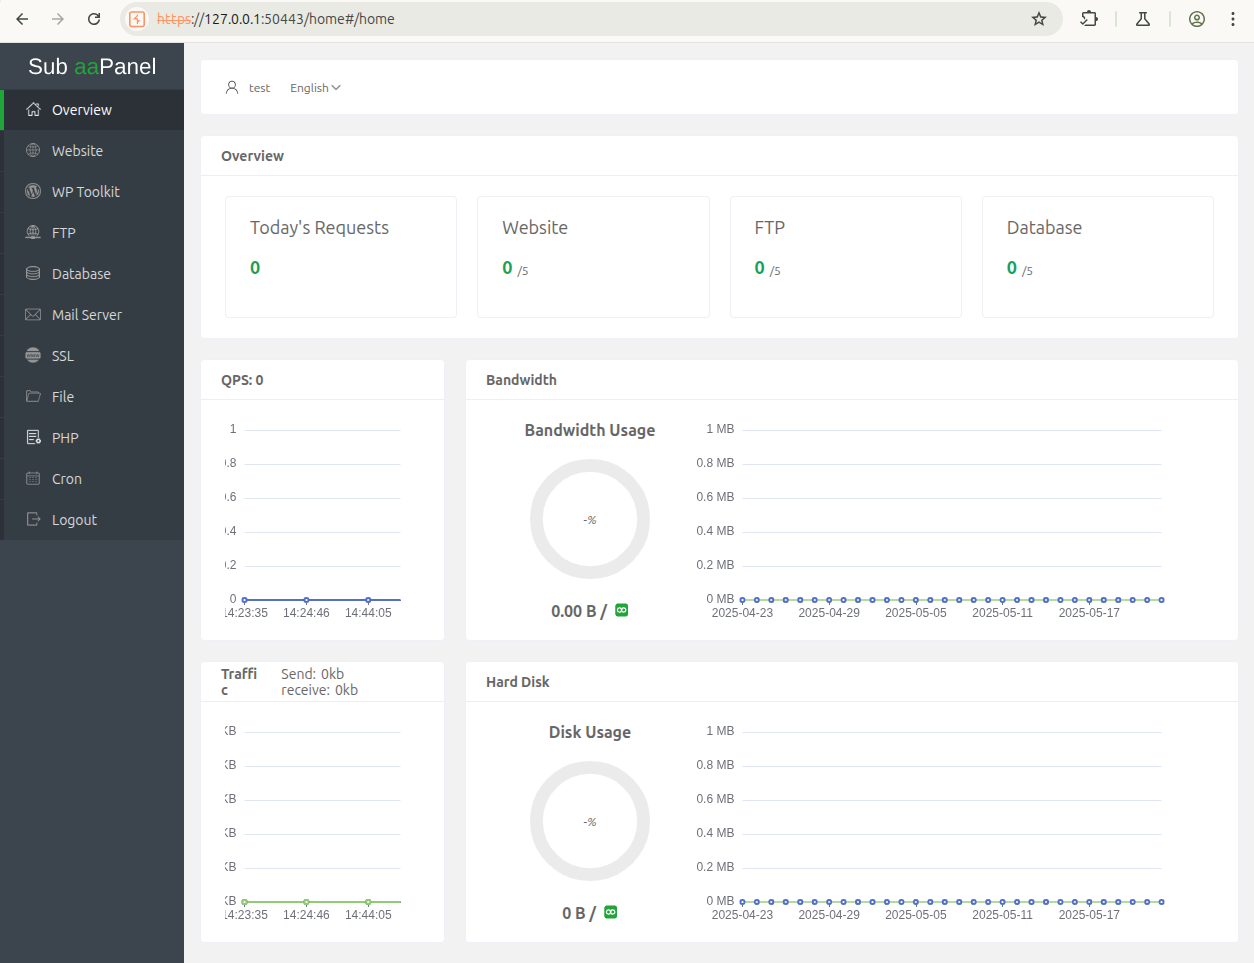Click the Website globe icon in sidebar
1254x963 pixels.
33,151
